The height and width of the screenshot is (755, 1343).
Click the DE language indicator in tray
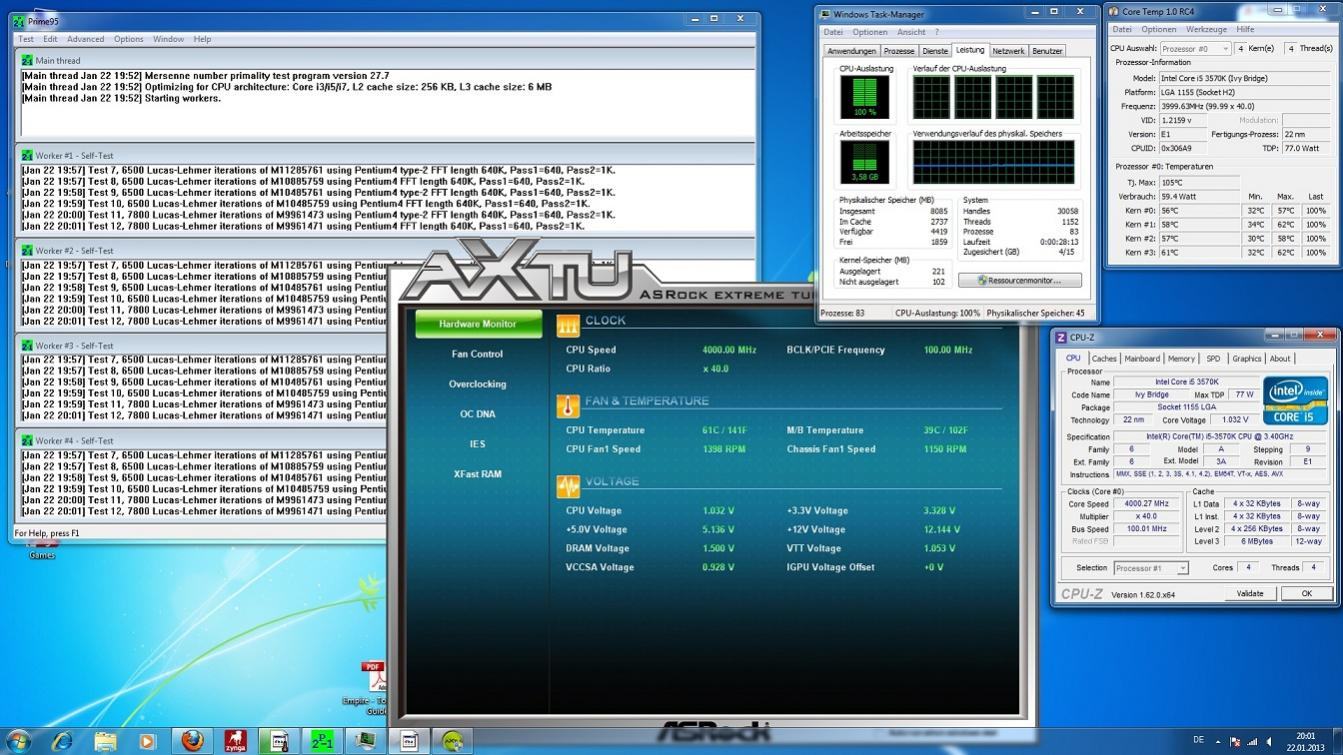point(1198,740)
